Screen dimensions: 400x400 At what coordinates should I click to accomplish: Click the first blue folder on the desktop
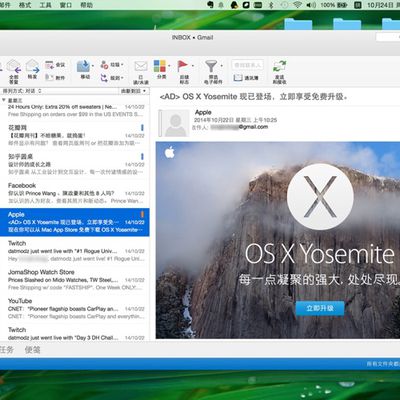pyautogui.click(x=298, y=24)
